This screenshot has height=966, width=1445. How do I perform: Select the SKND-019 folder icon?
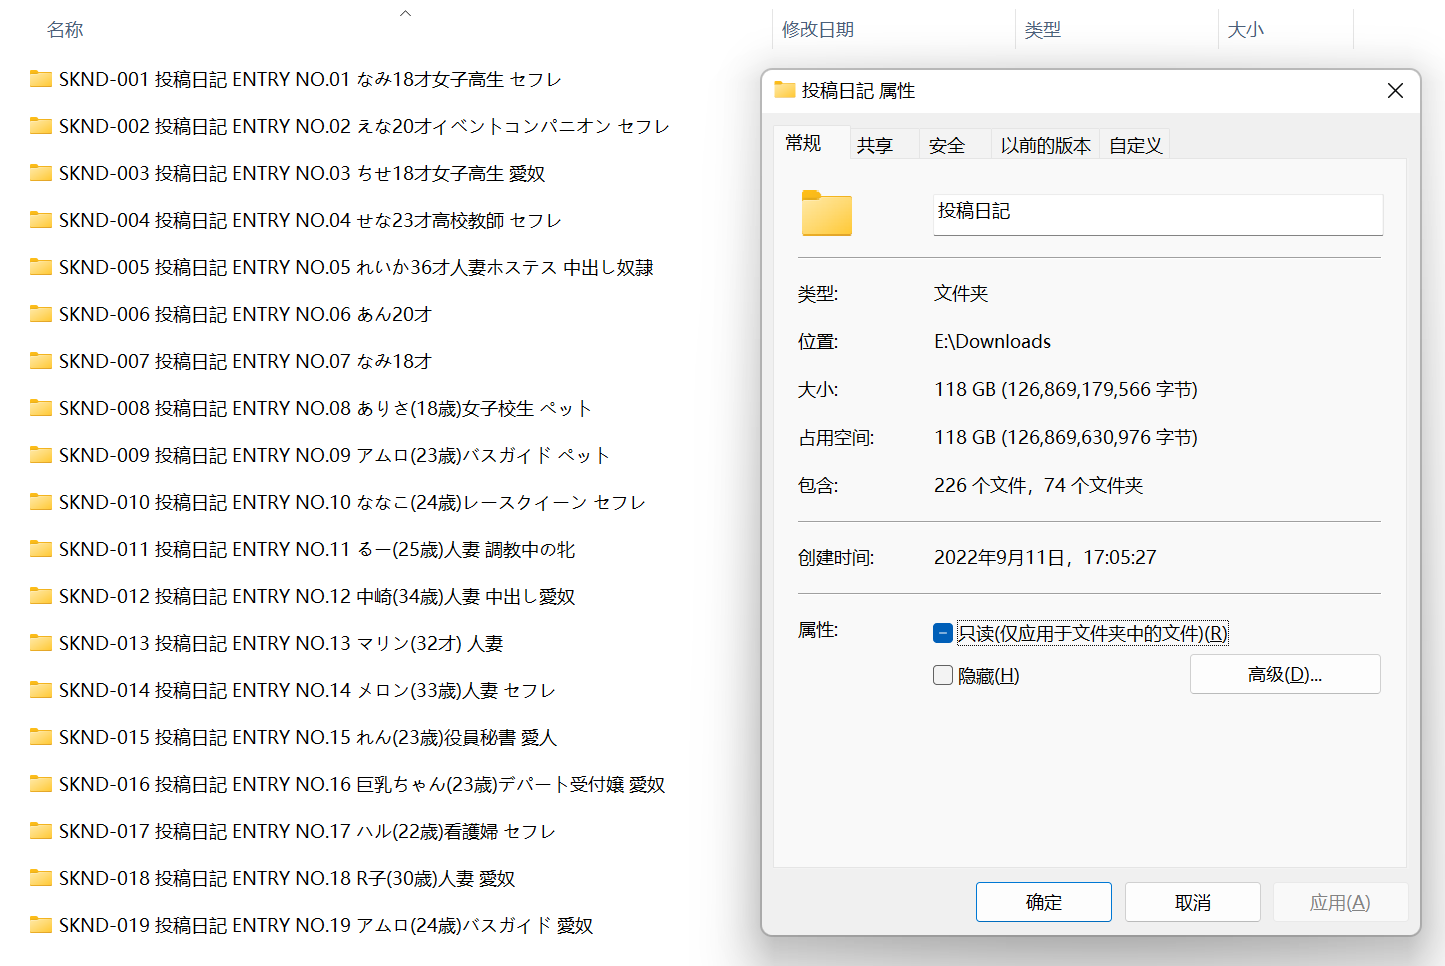tap(41, 925)
